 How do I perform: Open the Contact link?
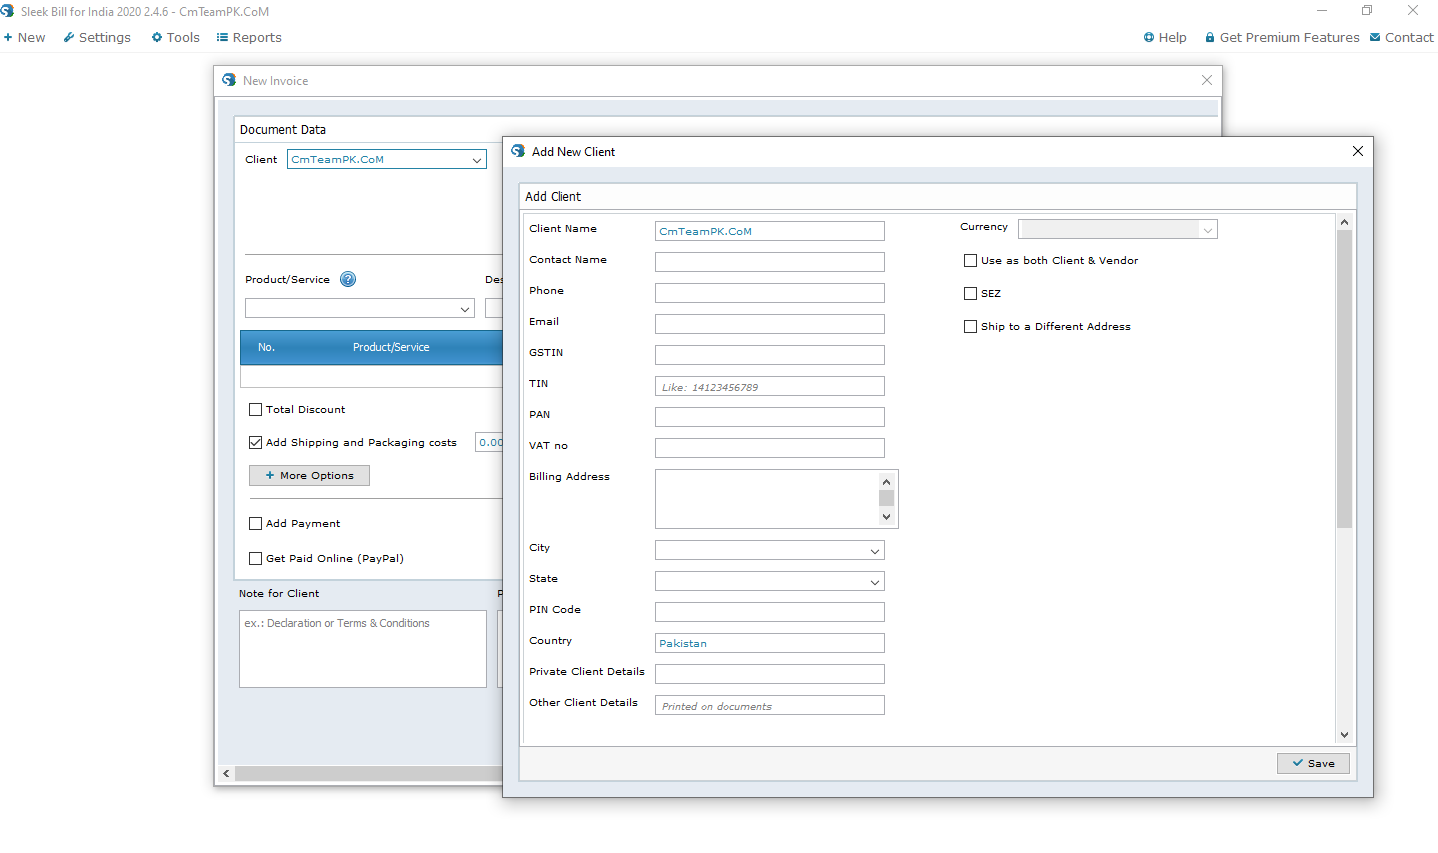pos(1402,37)
